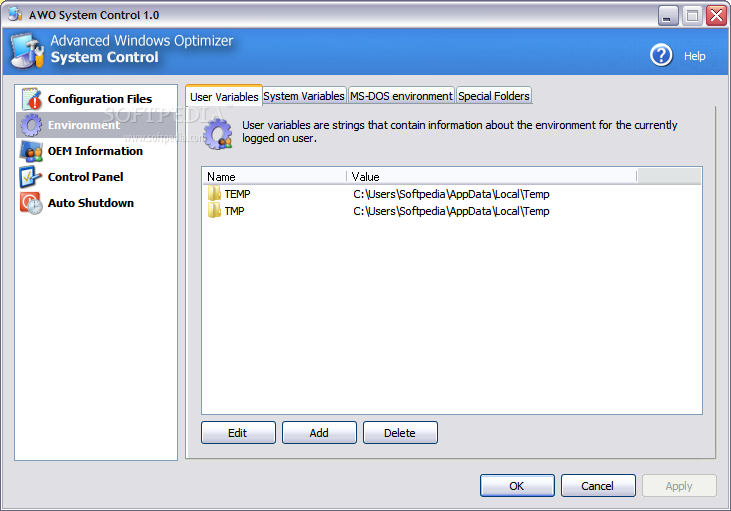
Task: Click the System Control header logo icon
Action: [x=27, y=51]
